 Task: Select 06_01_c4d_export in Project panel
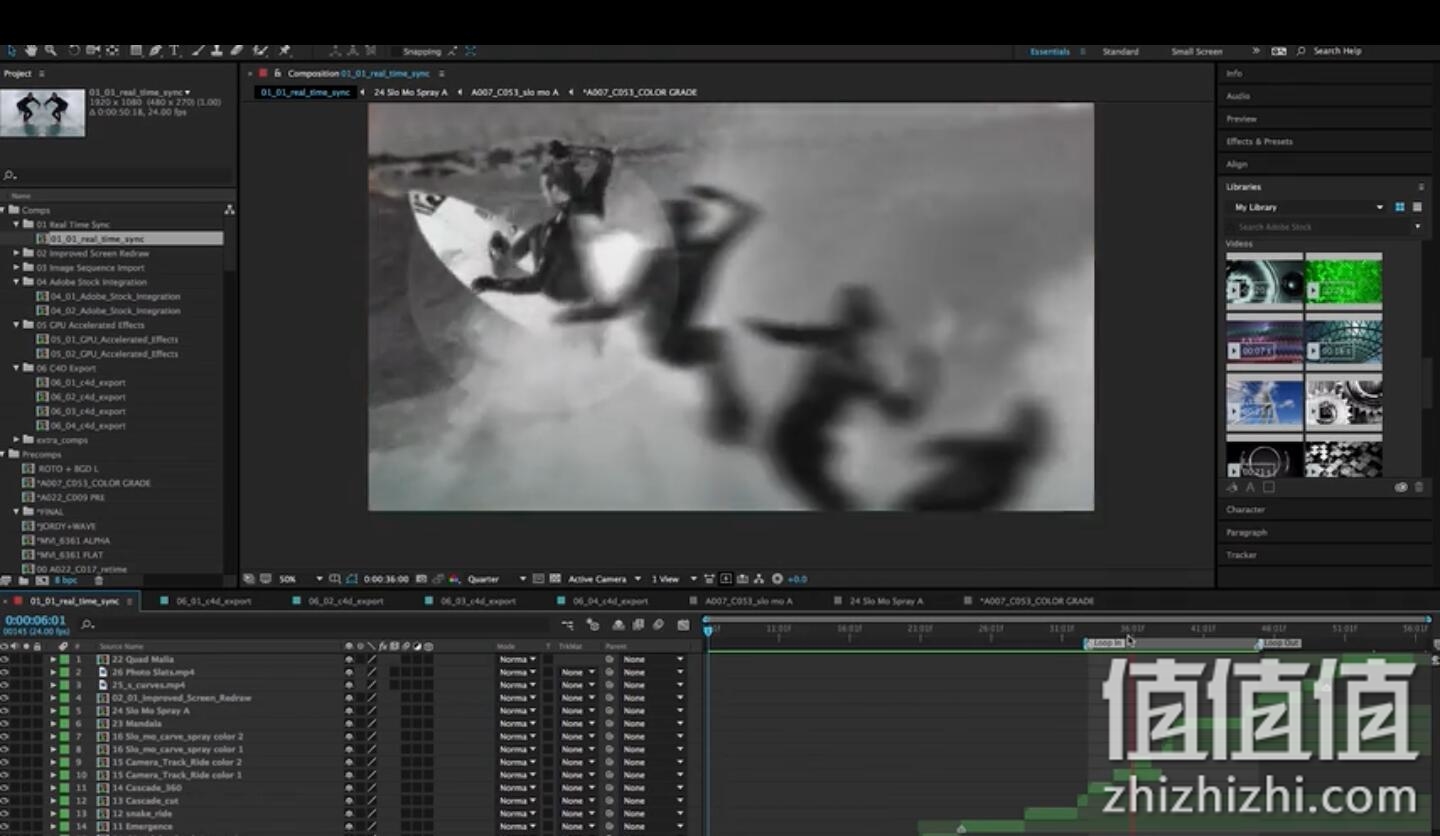88,382
